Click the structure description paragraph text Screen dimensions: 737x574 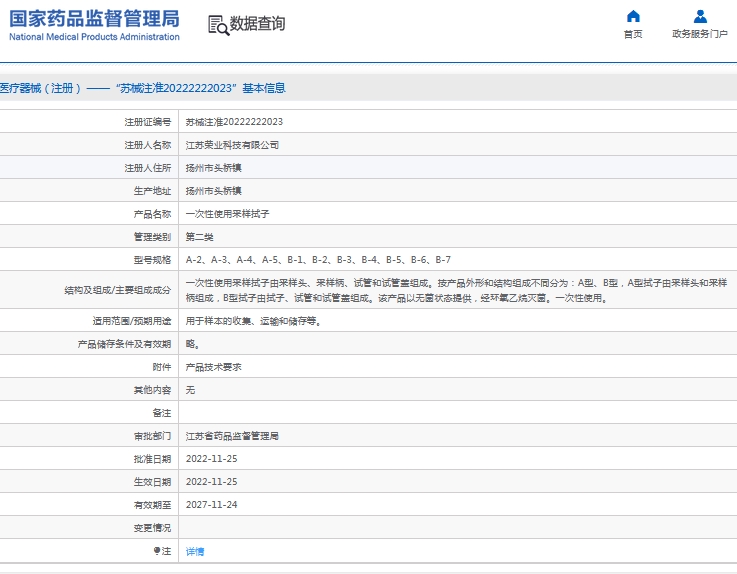point(456,290)
